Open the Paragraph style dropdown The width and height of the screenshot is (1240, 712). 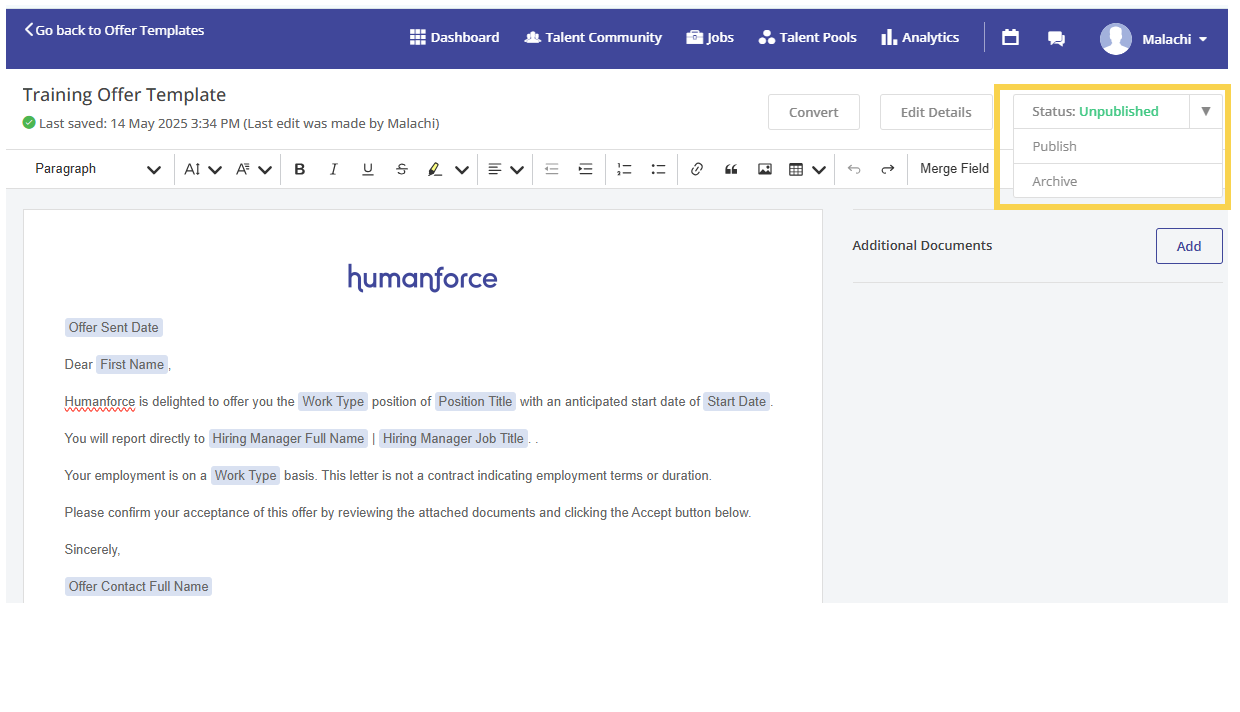pos(97,169)
